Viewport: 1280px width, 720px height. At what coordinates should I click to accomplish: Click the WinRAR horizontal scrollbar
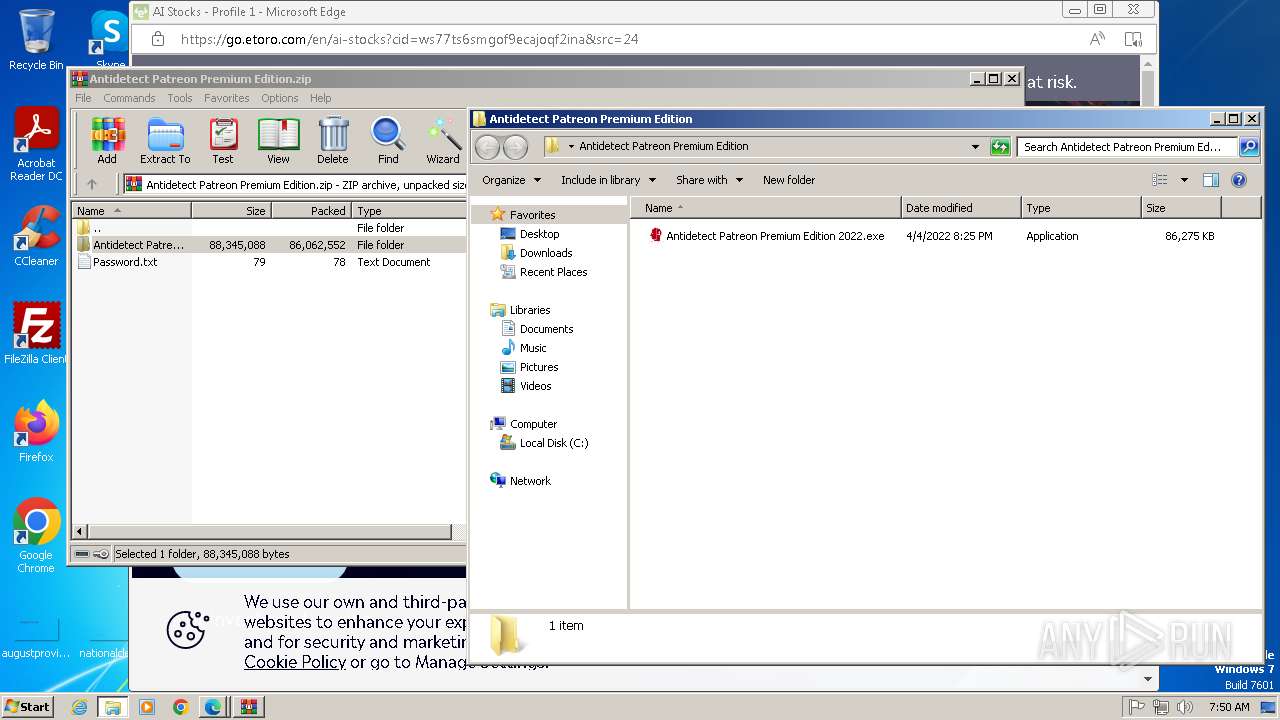tap(269, 532)
